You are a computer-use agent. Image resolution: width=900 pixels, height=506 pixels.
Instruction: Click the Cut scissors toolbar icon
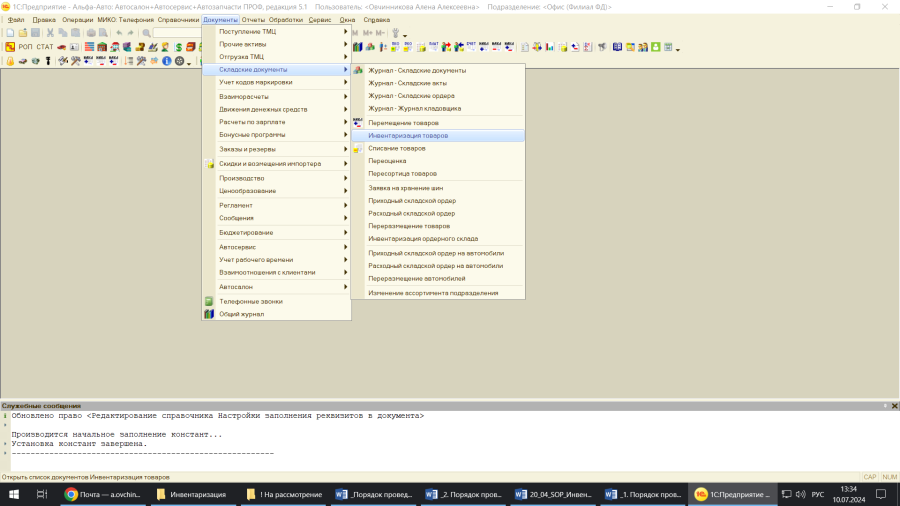pos(51,33)
